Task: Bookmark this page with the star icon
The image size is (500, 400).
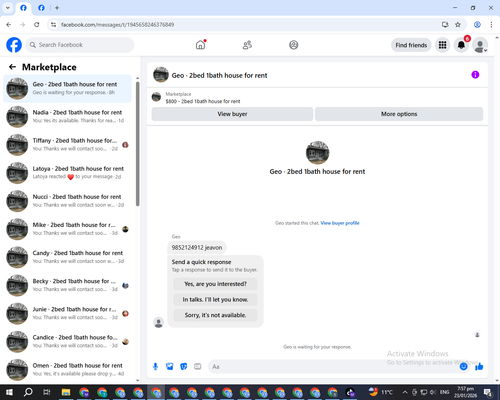Action: [x=458, y=25]
